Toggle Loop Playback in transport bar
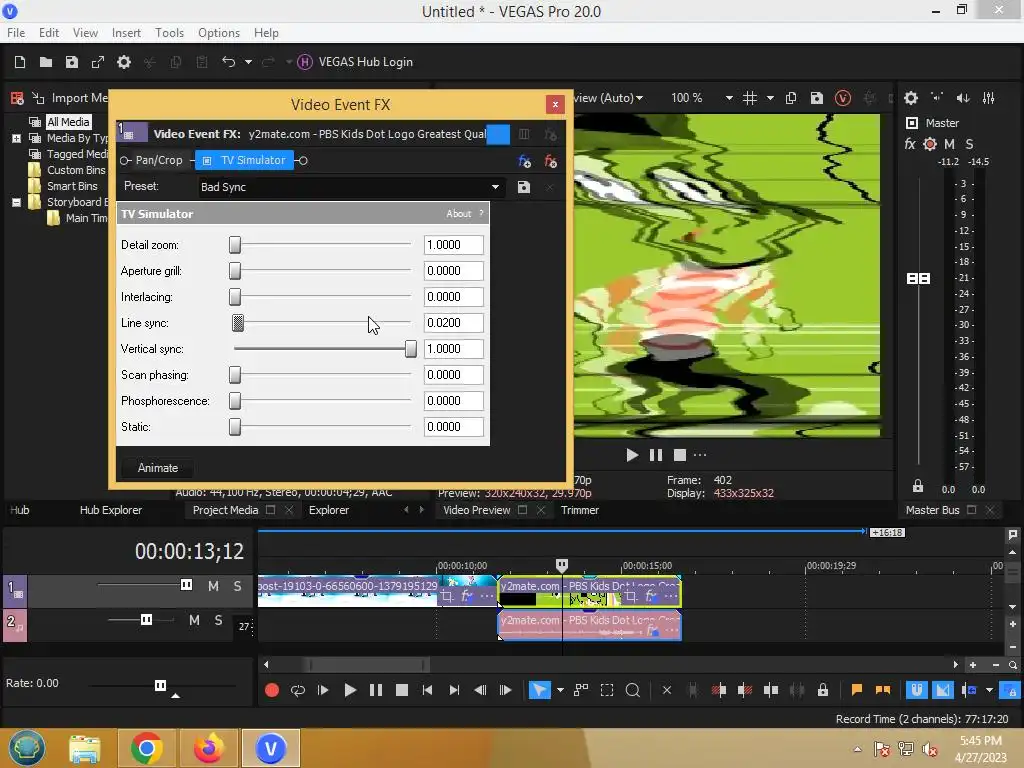 coord(298,690)
